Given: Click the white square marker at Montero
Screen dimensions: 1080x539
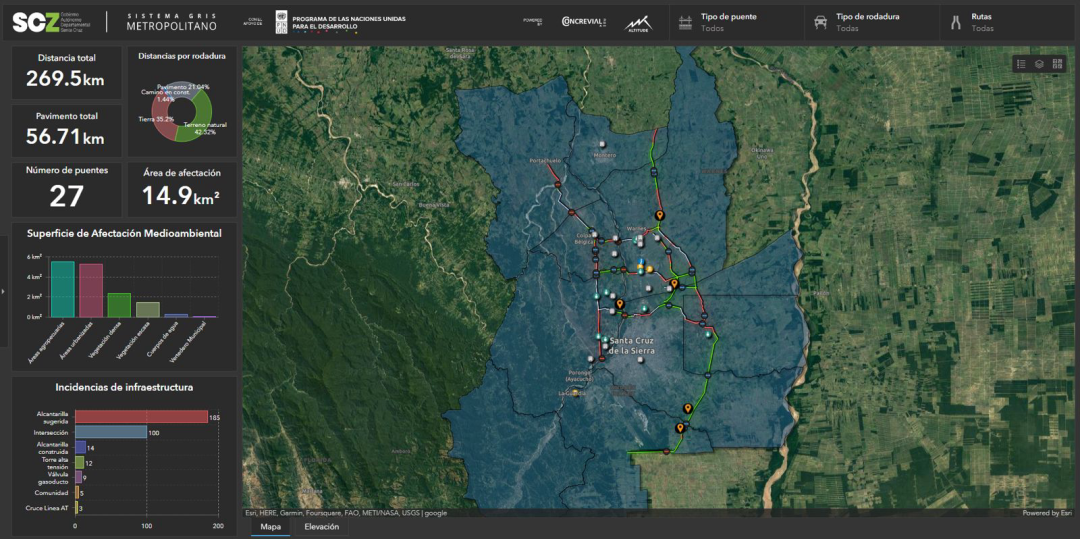Looking at the screenshot, I should [x=603, y=145].
